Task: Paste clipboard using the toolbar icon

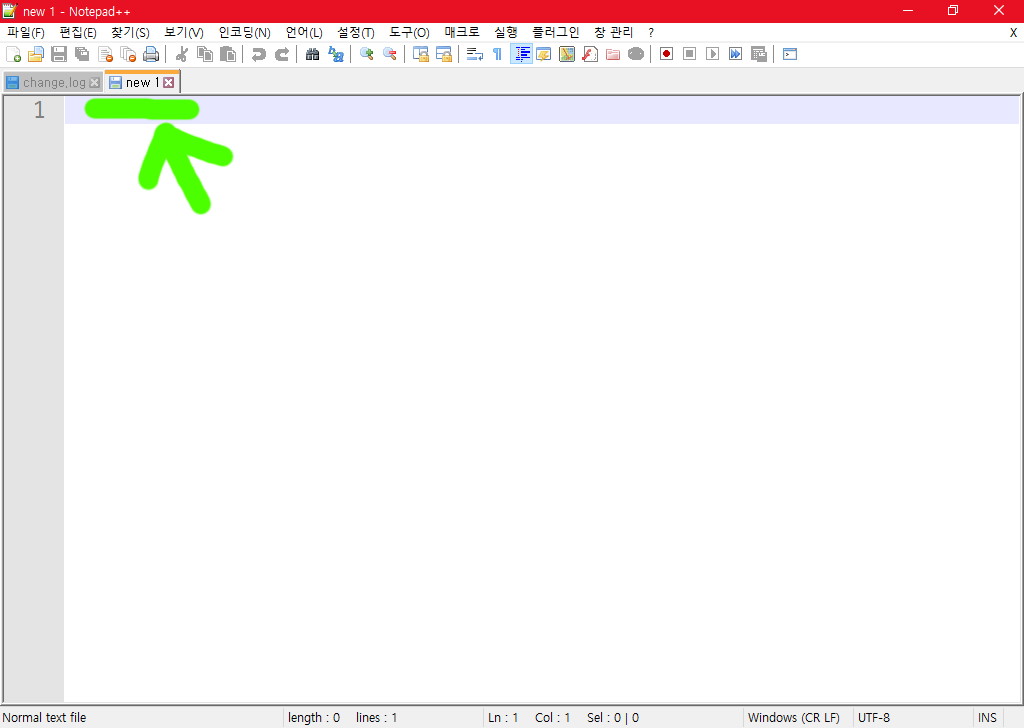Action: click(x=228, y=54)
